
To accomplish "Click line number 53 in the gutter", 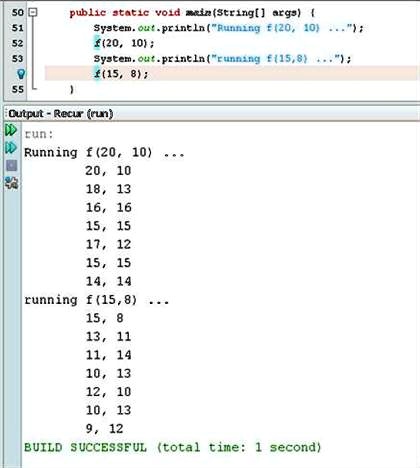I will 18,59.
